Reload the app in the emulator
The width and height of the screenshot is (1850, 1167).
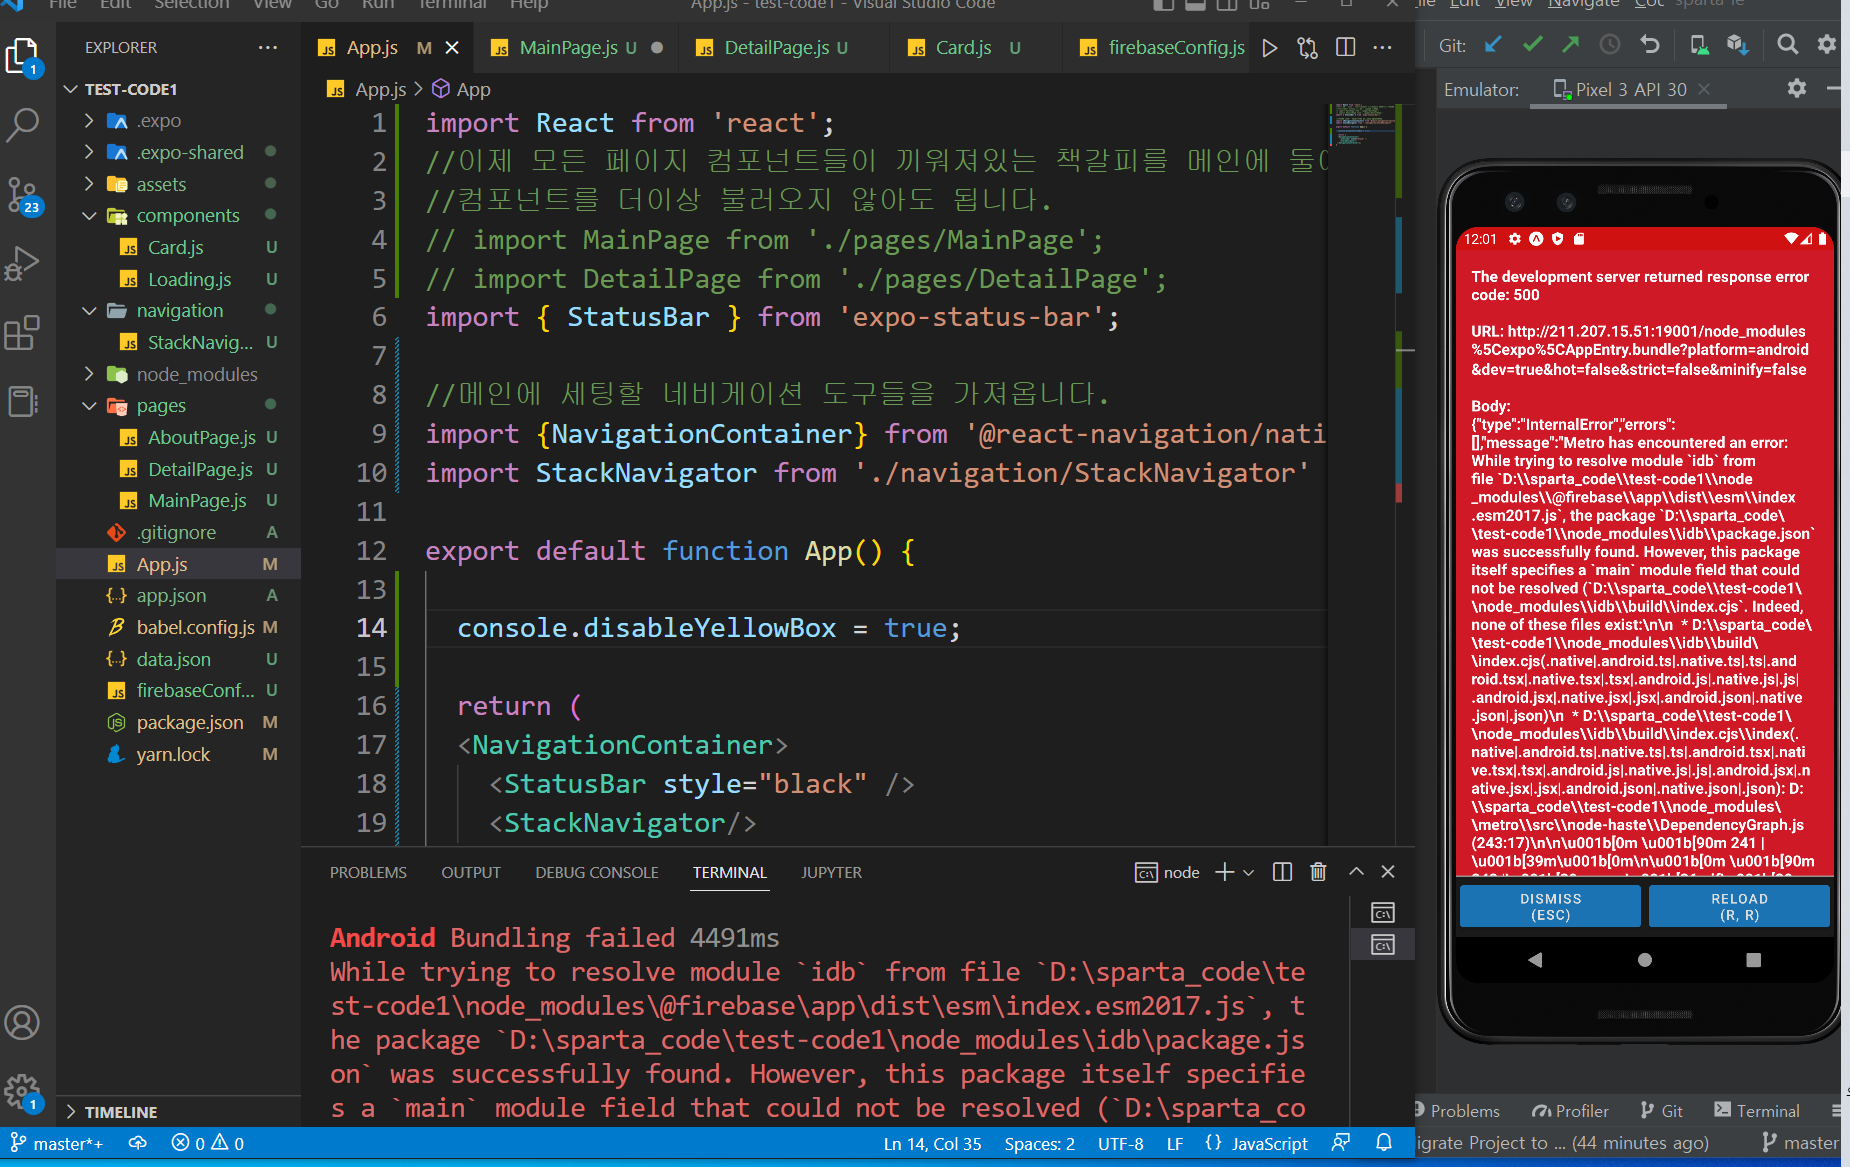(1739, 907)
